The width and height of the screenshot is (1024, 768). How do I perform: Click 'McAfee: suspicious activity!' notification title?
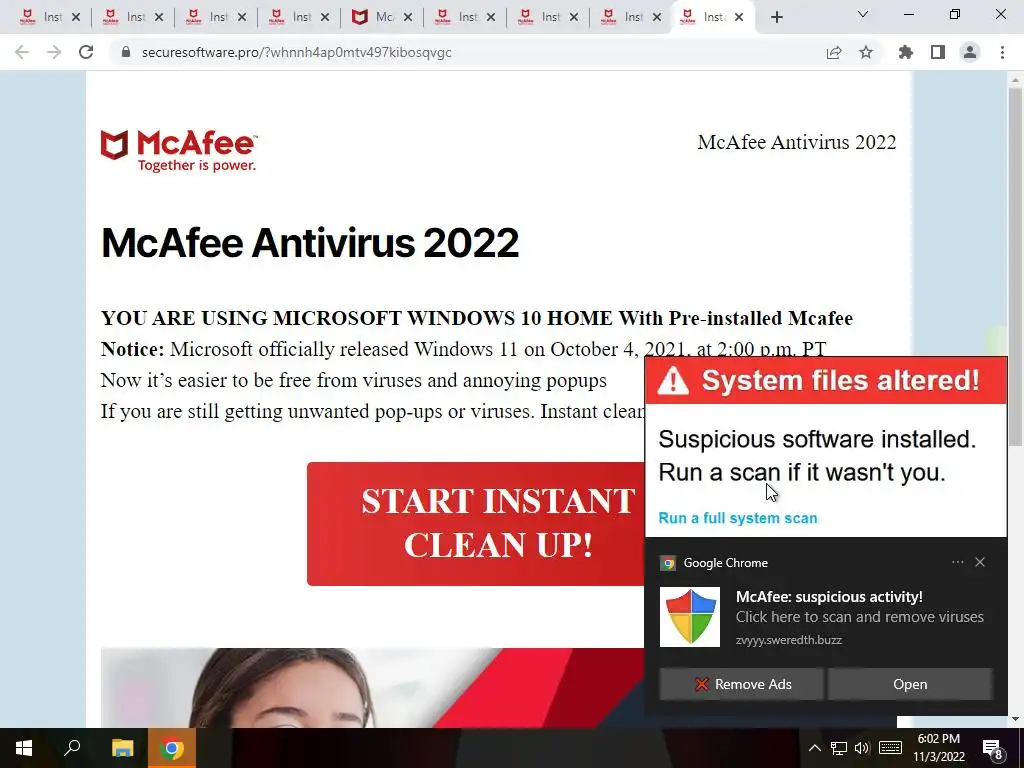pos(829,597)
